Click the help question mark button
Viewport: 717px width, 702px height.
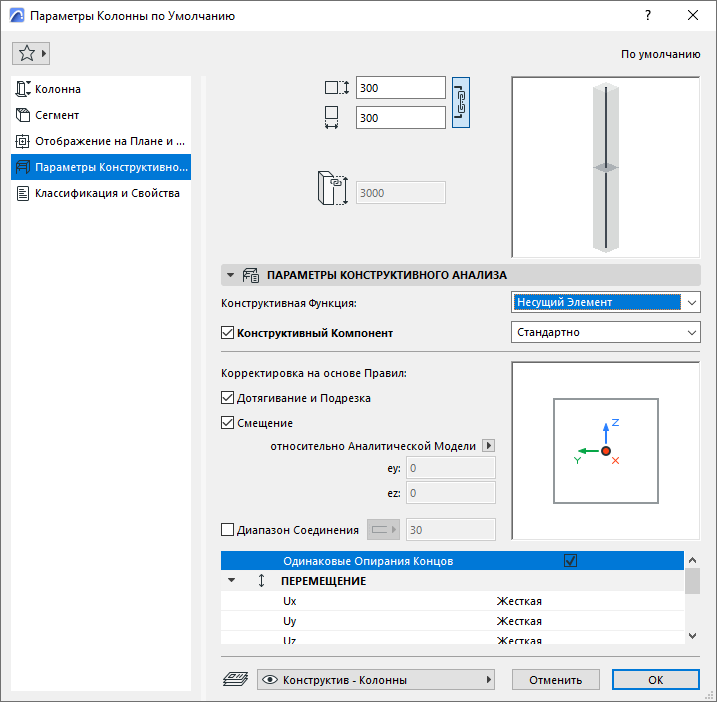point(648,16)
